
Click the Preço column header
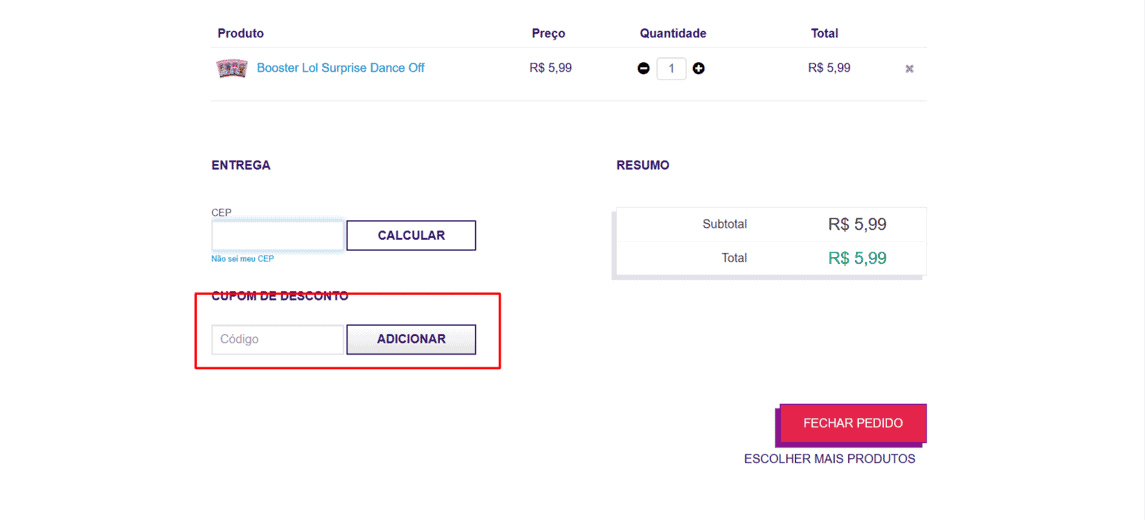coord(548,34)
